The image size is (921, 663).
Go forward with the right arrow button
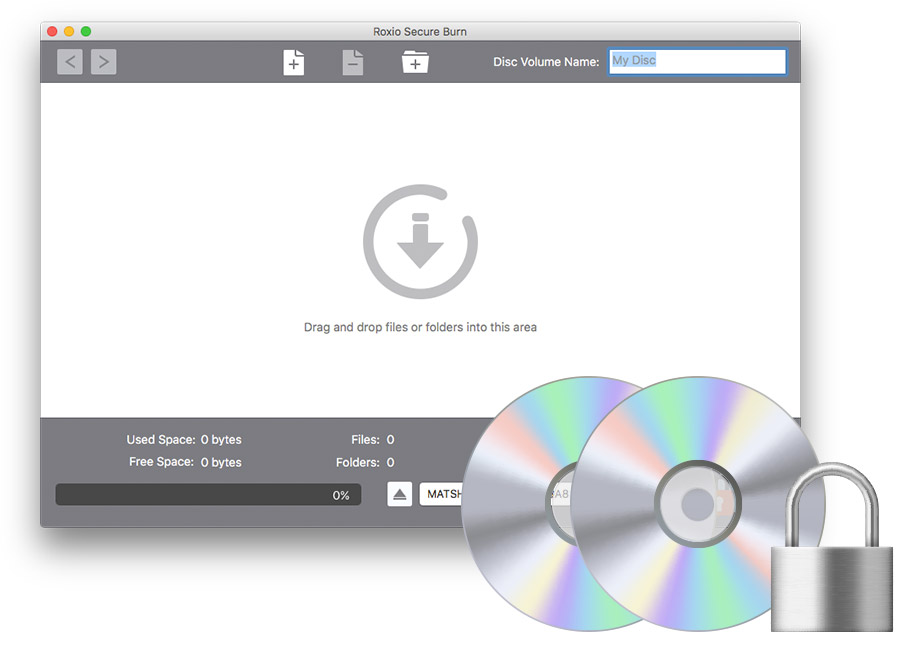click(x=104, y=62)
